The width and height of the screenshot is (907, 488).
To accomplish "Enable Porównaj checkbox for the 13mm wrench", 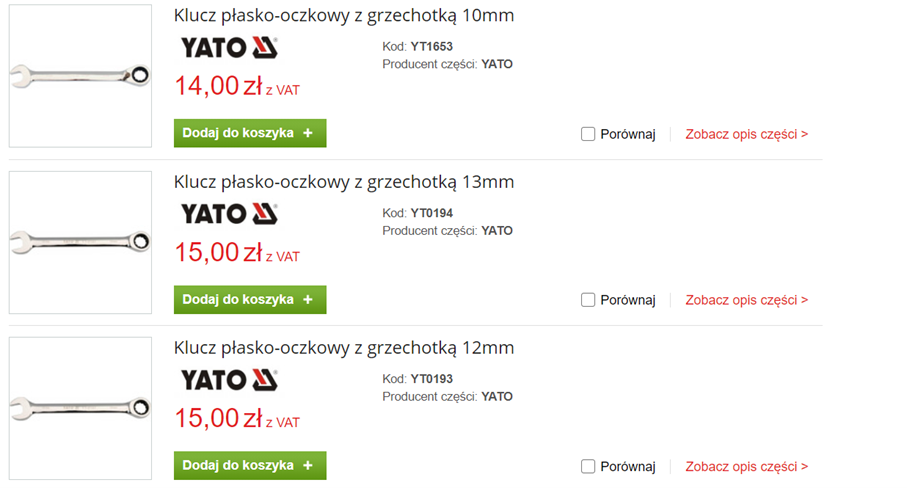I will (588, 300).
